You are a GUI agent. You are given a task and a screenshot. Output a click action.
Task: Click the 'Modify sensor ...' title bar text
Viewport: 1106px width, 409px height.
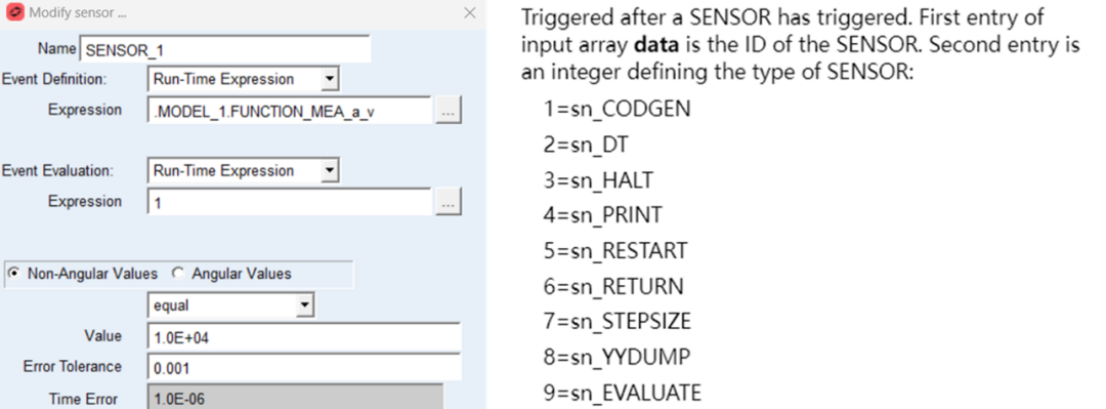pyautogui.click(x=77, y=14)
